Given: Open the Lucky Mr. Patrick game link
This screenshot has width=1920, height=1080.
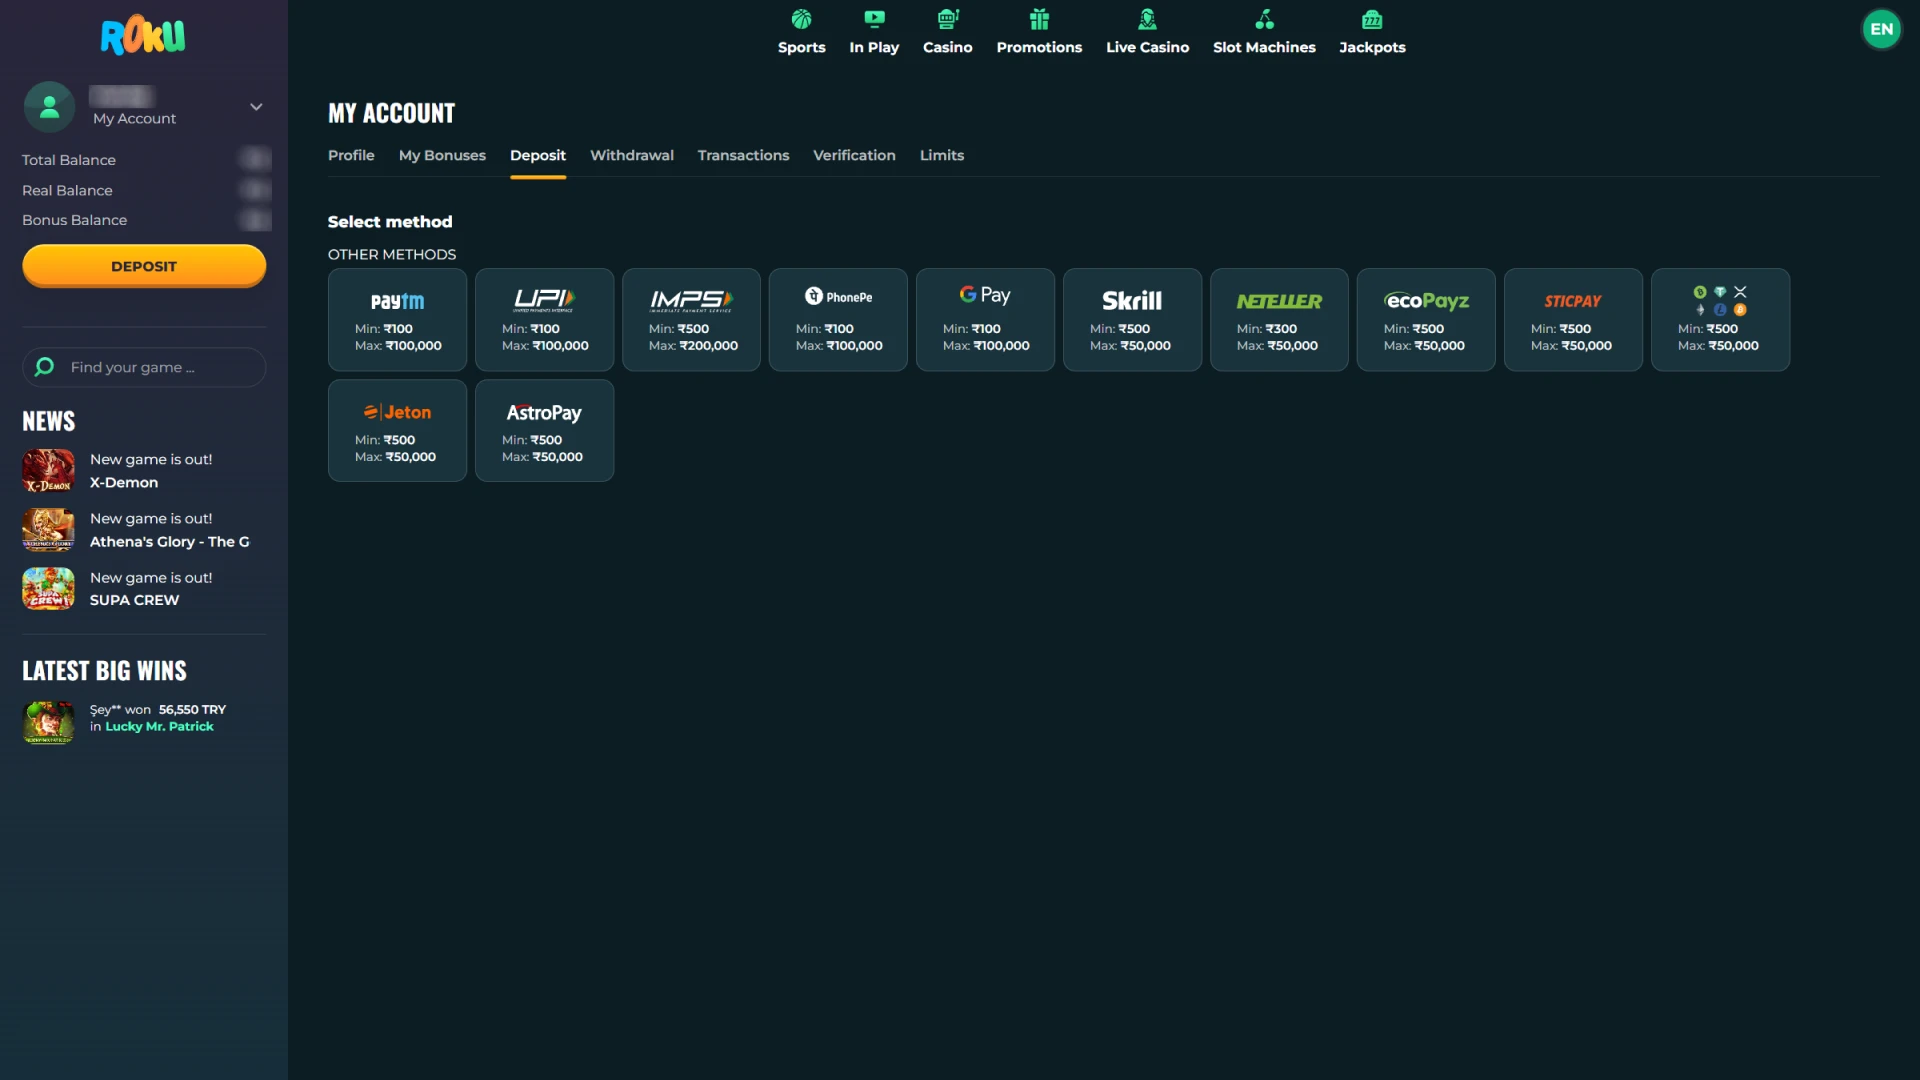Looking at the screenshot, I should pos(159,727).
